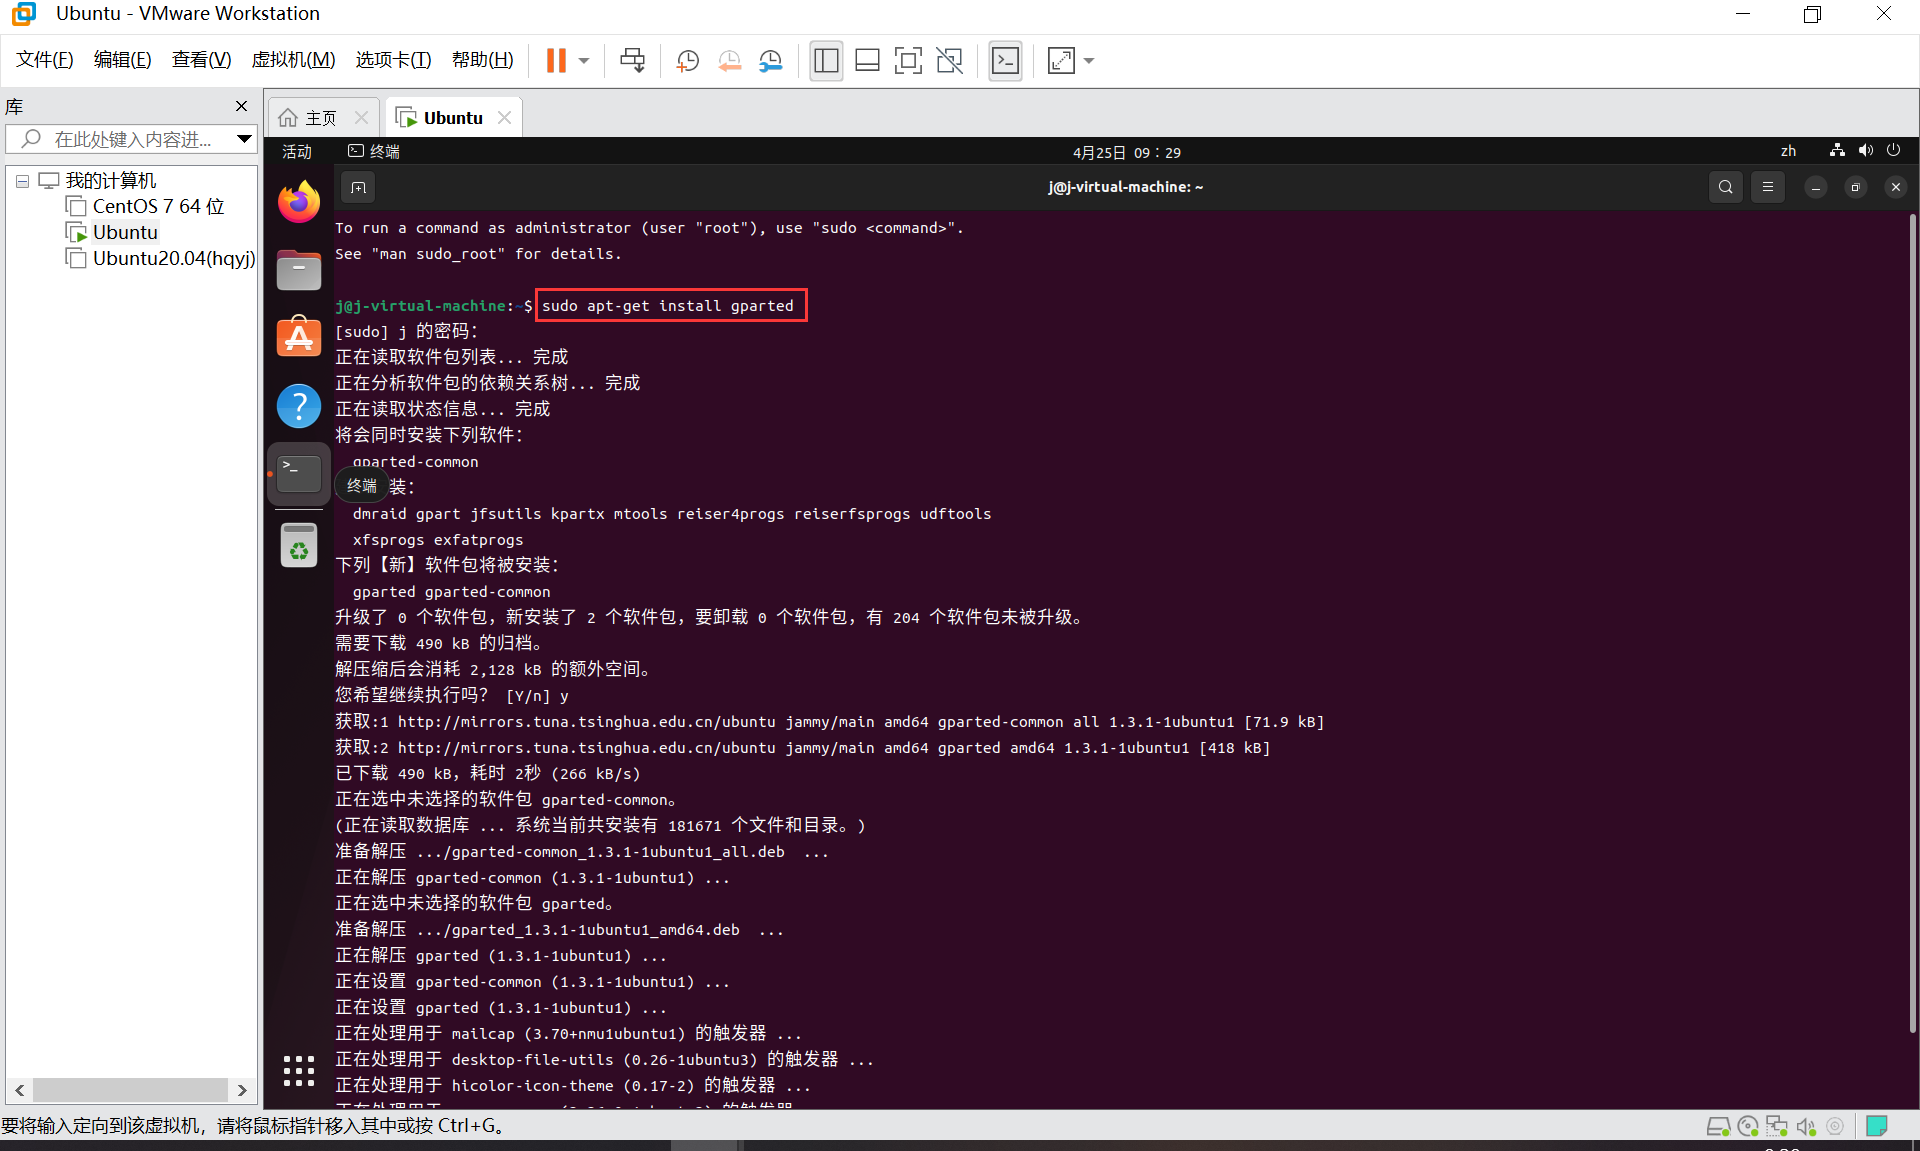
Task: Toggle the library sidebar visibility
Action: 826,60
